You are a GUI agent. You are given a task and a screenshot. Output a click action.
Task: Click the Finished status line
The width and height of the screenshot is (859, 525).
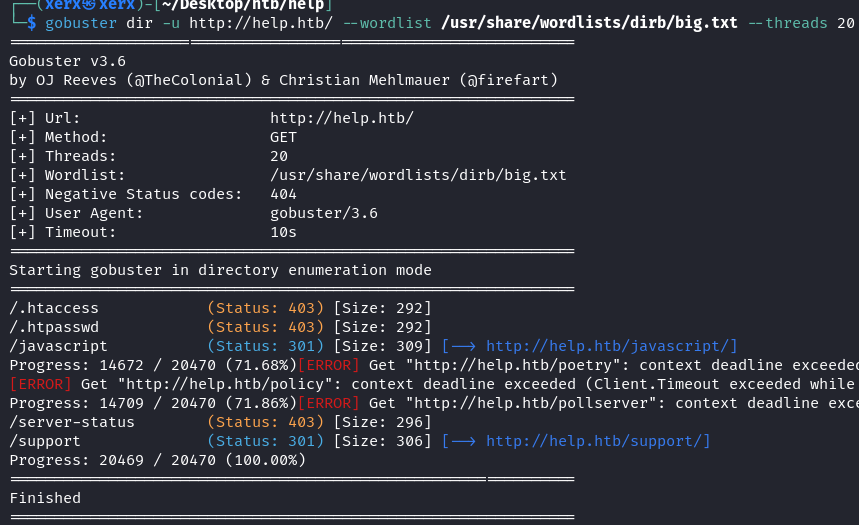click(45, 497)
